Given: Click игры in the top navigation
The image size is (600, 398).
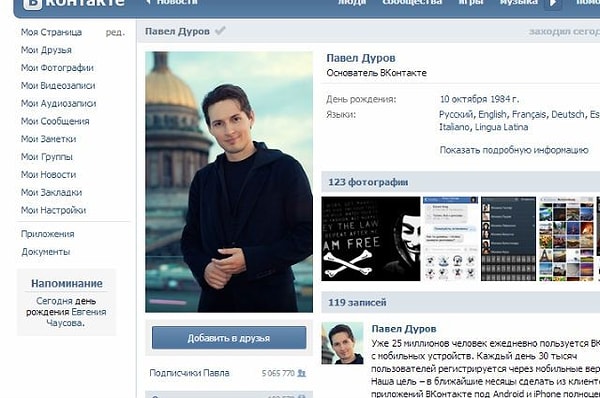Looking at the screenshot, I should (471, 3).
